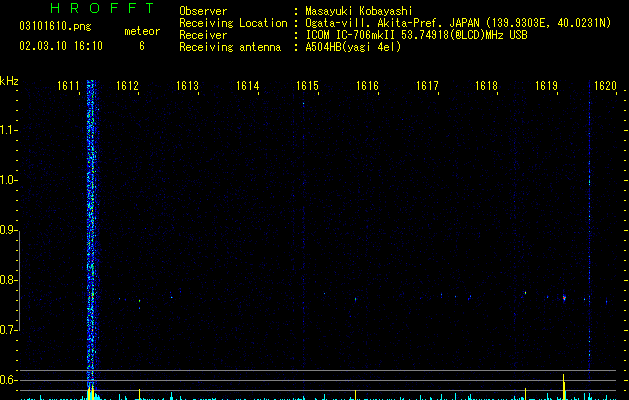Click the 0.8 kHz frequency label
Screen dimensions: 629x400
tap(8, 280)
